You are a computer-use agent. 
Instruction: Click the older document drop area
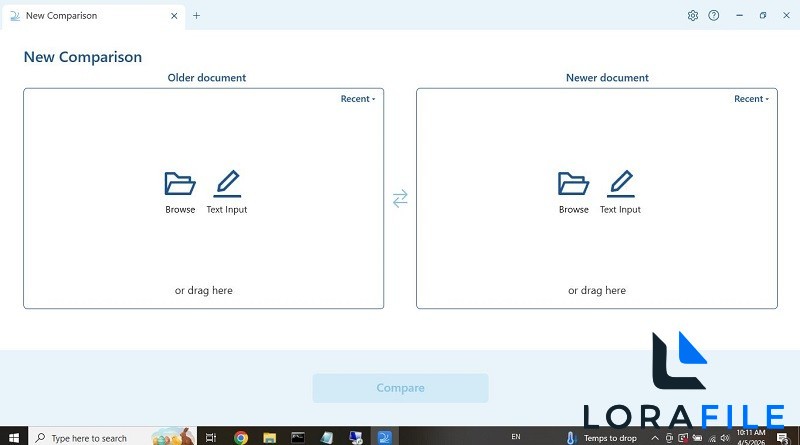pos(204,199)
